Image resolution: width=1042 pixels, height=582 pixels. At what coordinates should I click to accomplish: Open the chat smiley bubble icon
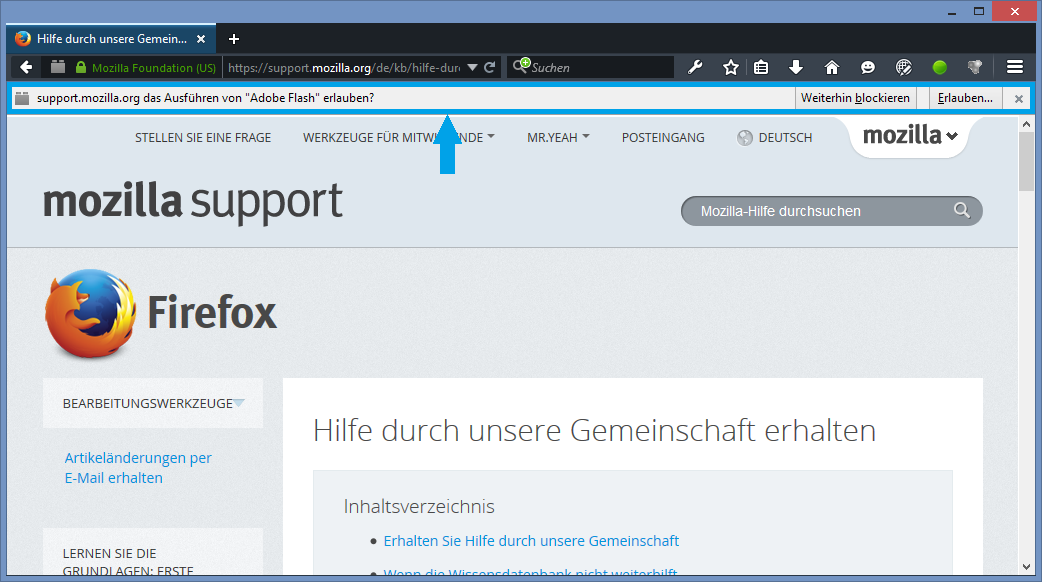[867, 67]
